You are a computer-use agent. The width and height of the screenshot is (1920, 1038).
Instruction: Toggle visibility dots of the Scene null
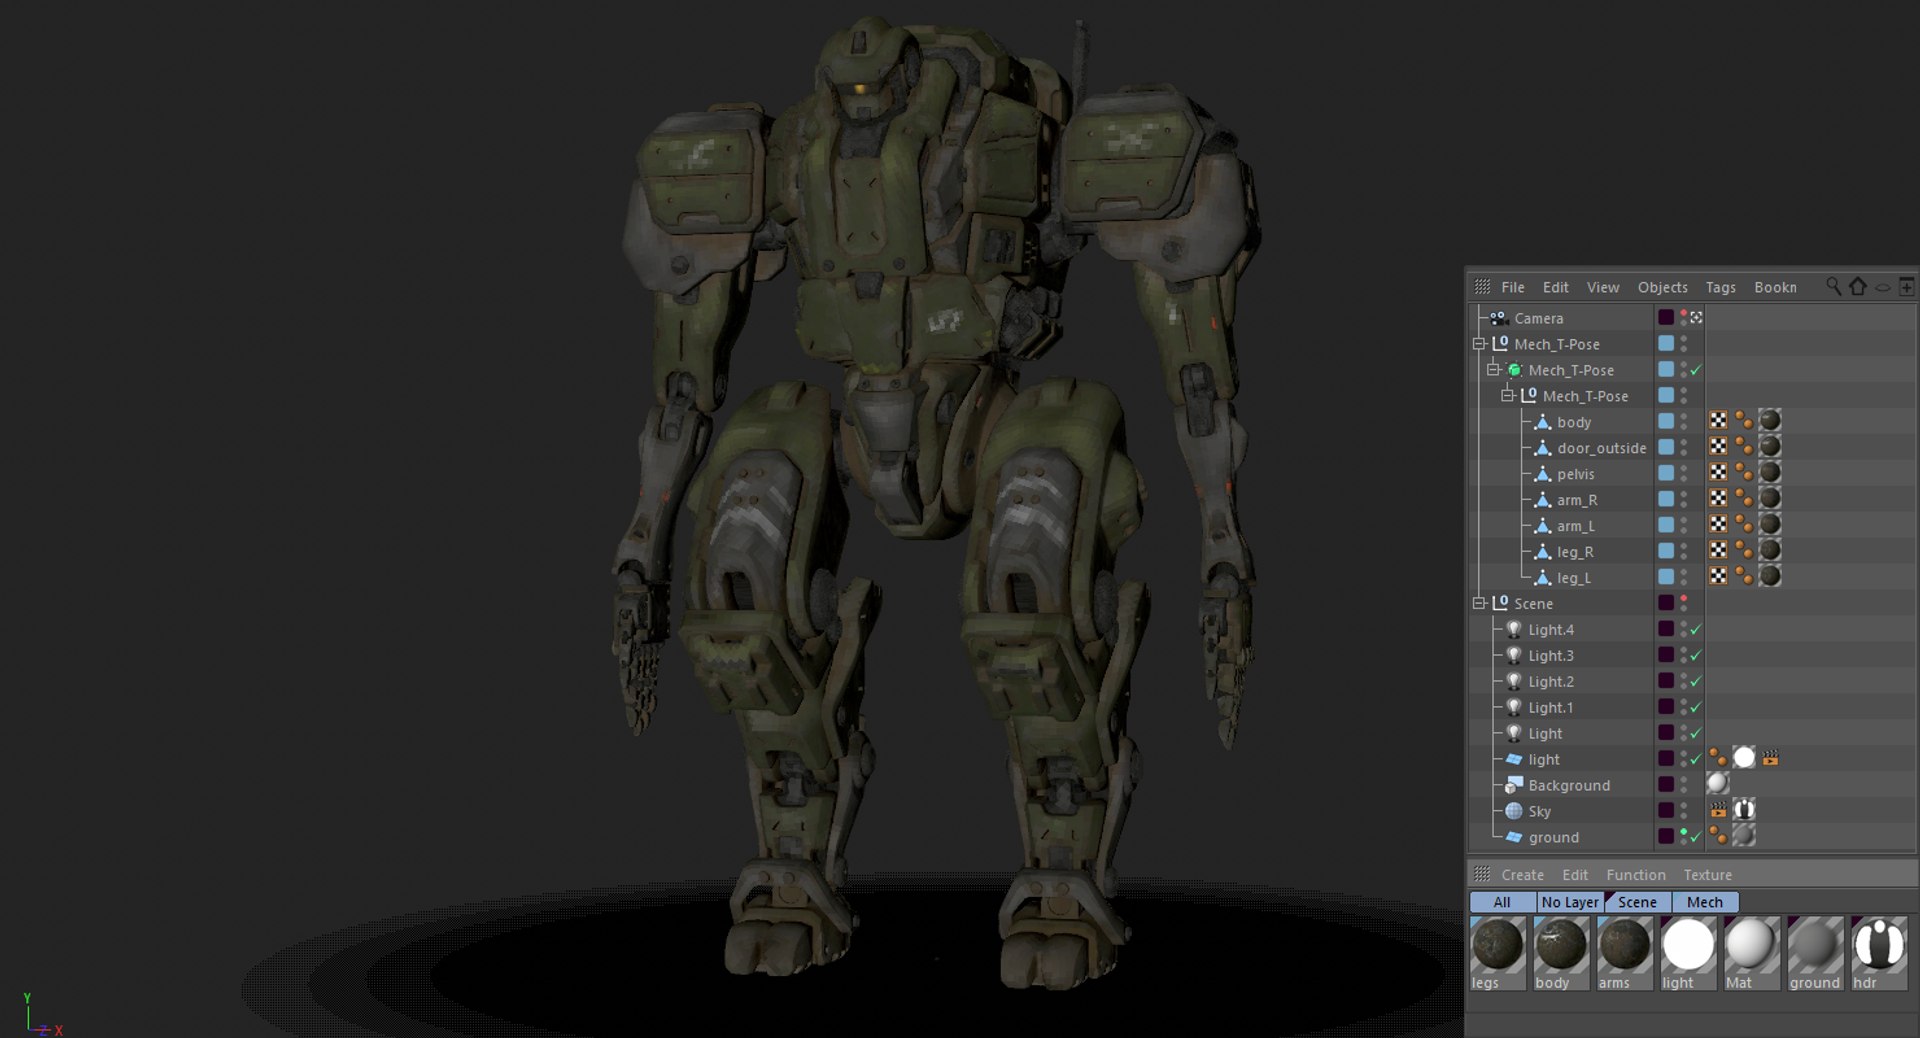click(1684, 602)
